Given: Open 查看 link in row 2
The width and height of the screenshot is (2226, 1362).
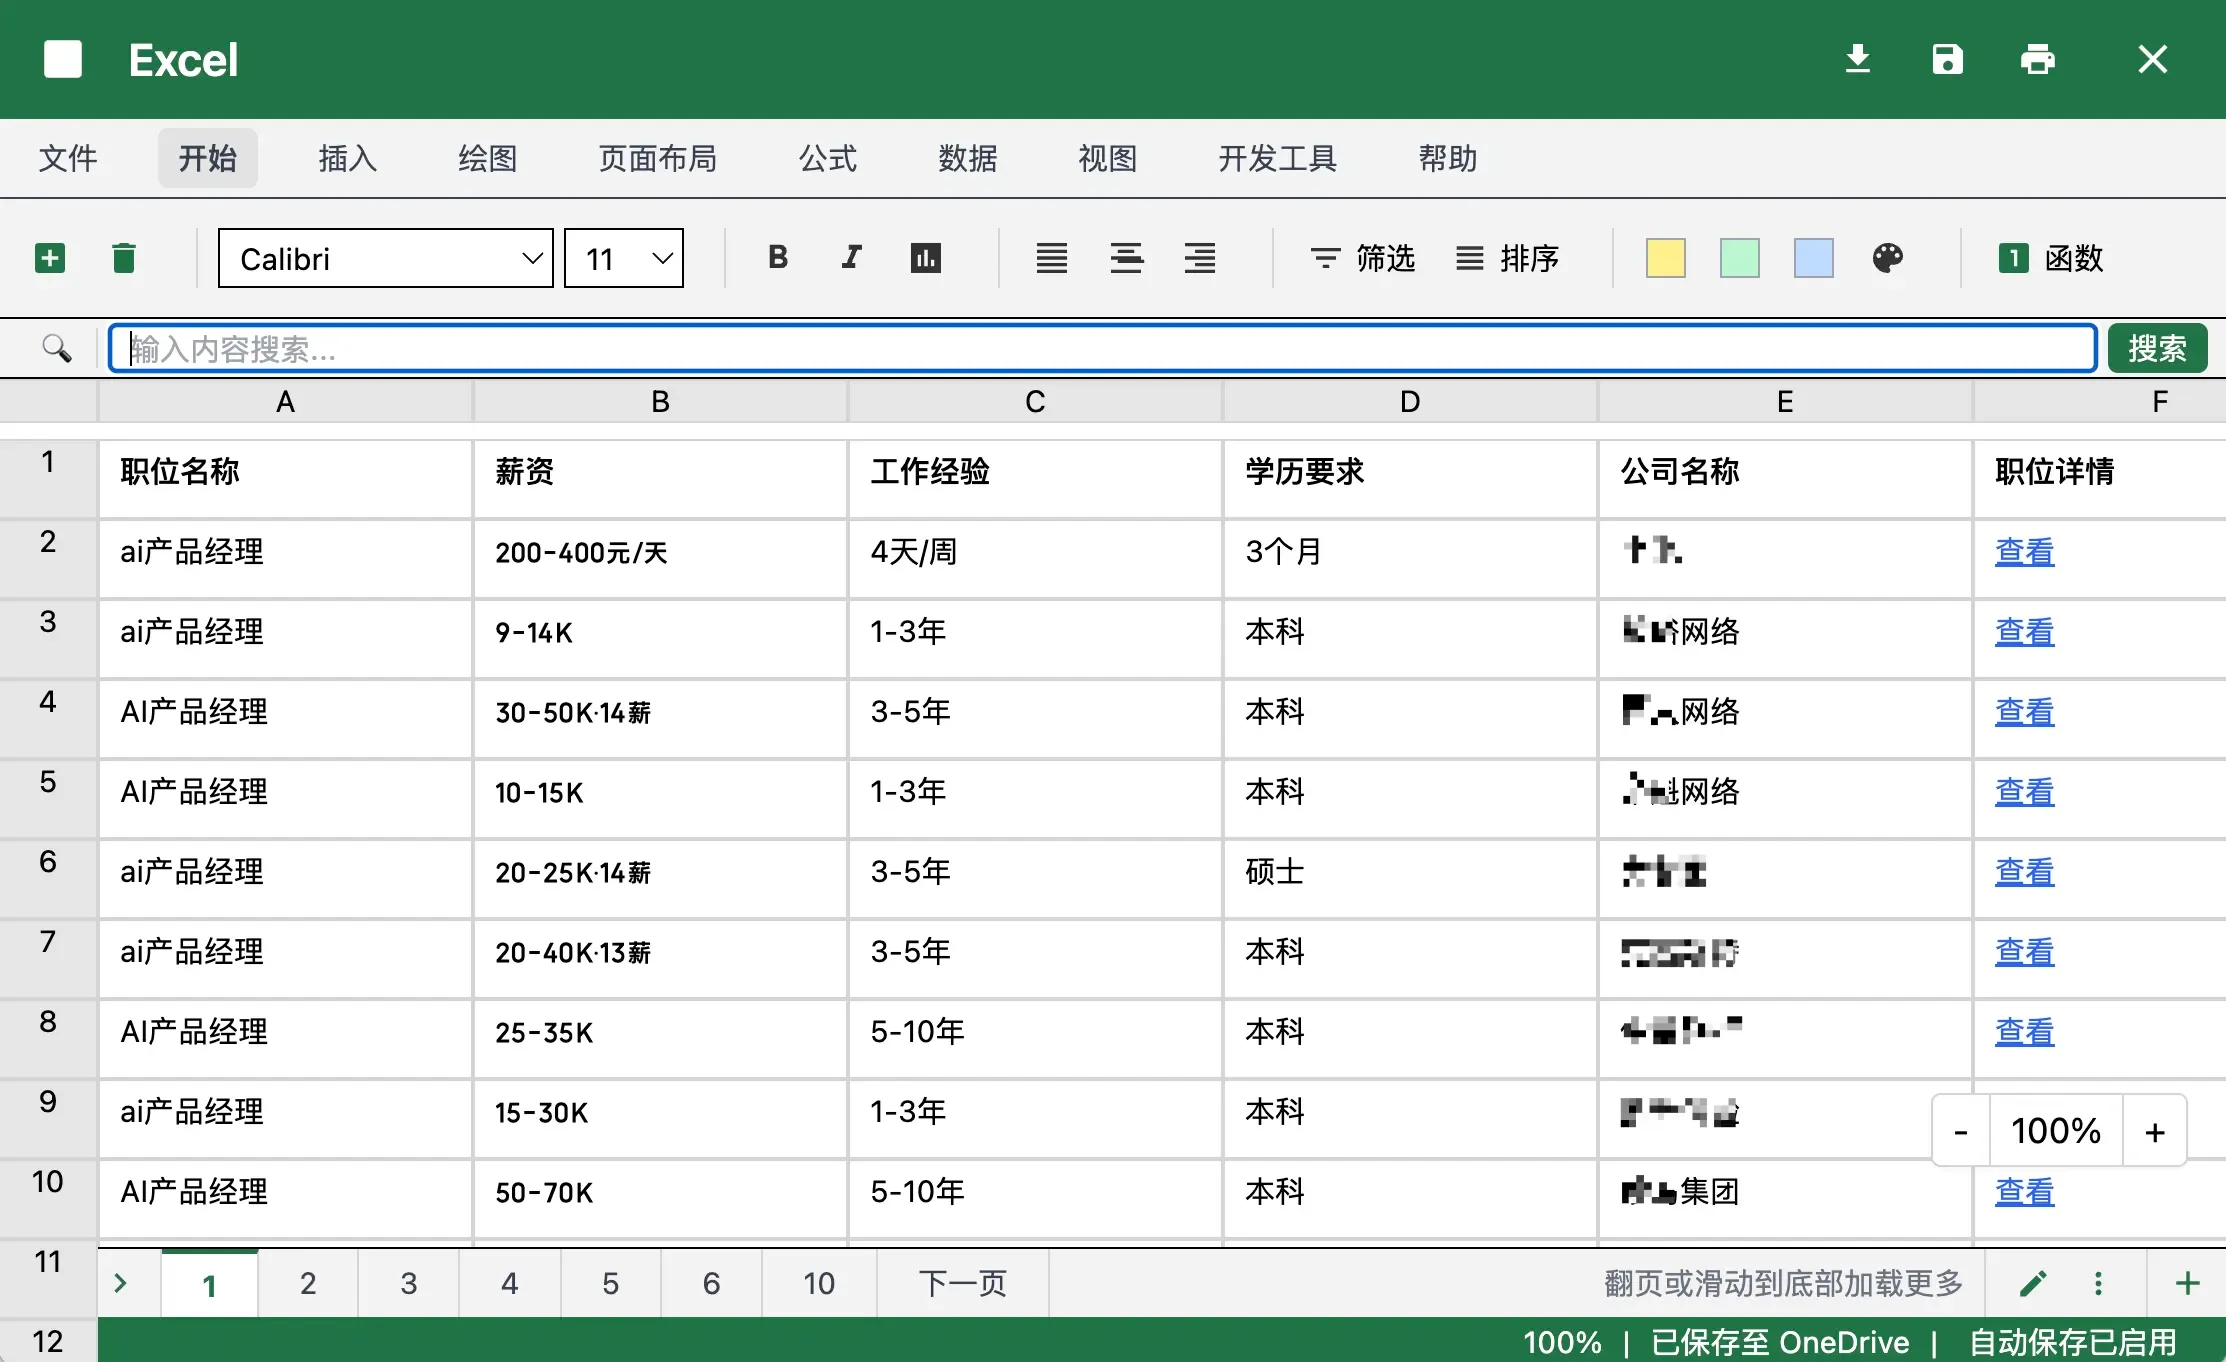Looking at the screenshot, I should point(2024,552).
